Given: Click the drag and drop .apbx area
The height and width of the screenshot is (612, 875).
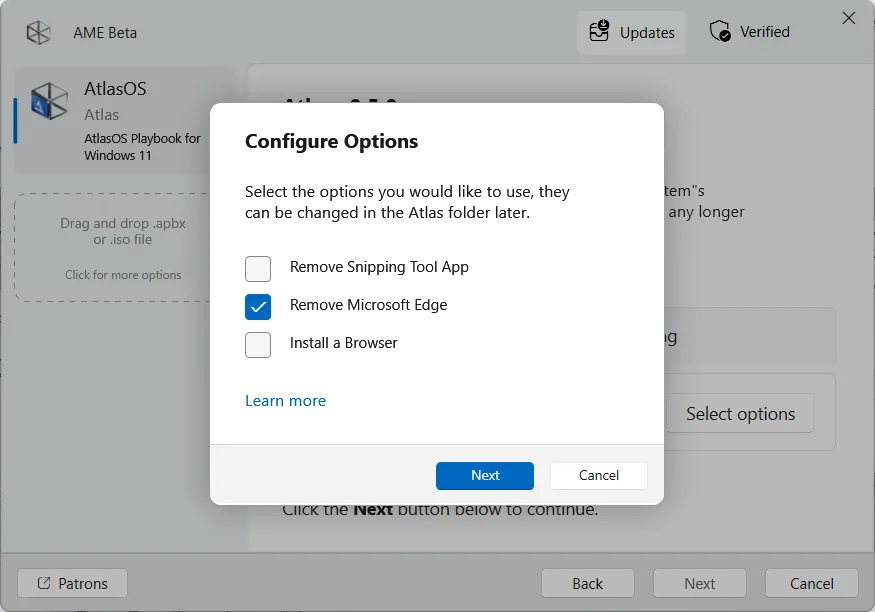Looking at the screenshot, I should (122, 231).
